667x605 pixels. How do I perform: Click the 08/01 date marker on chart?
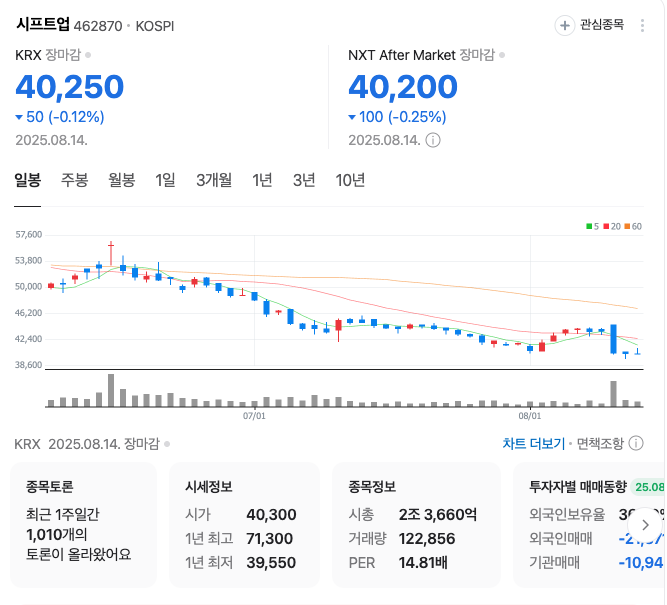click(x=530, y=416)
